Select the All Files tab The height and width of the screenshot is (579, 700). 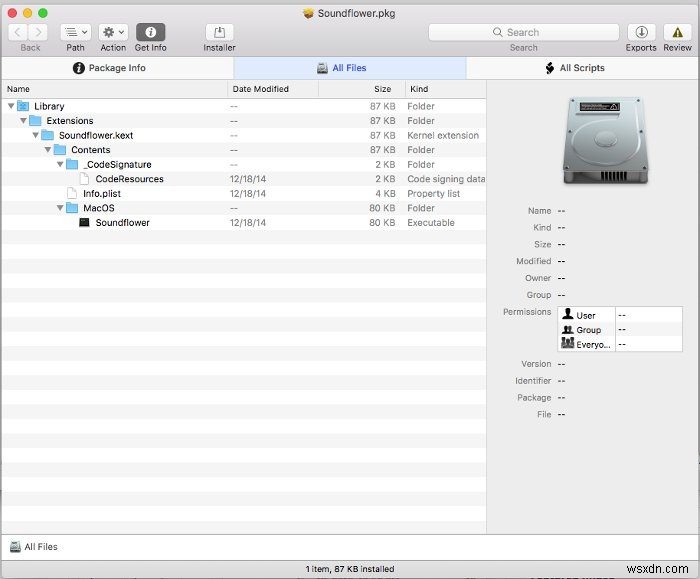coord(350,68)
